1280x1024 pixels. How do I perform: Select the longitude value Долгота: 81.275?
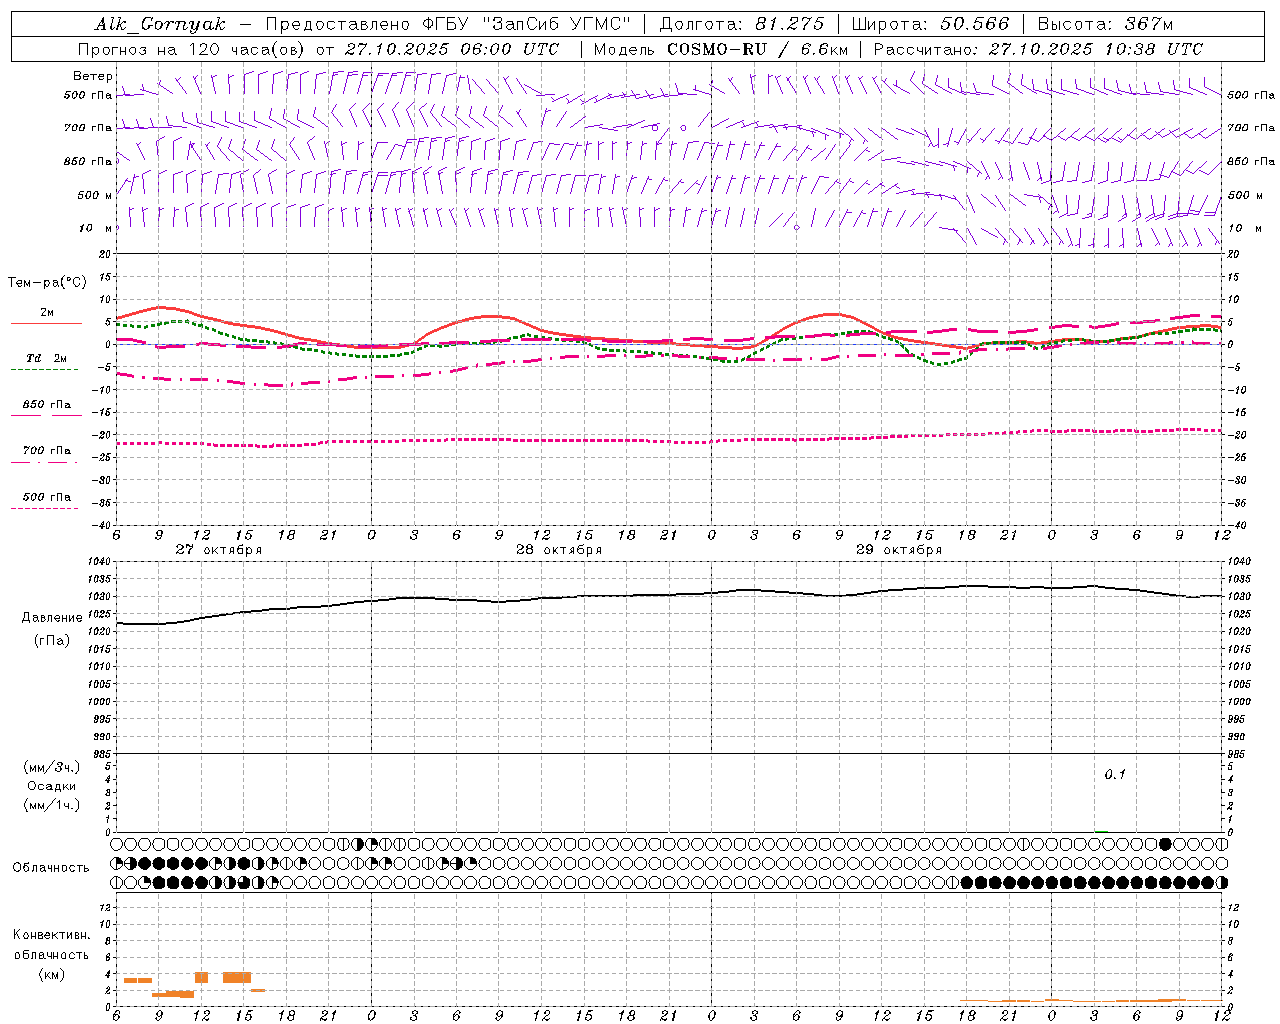742,24
